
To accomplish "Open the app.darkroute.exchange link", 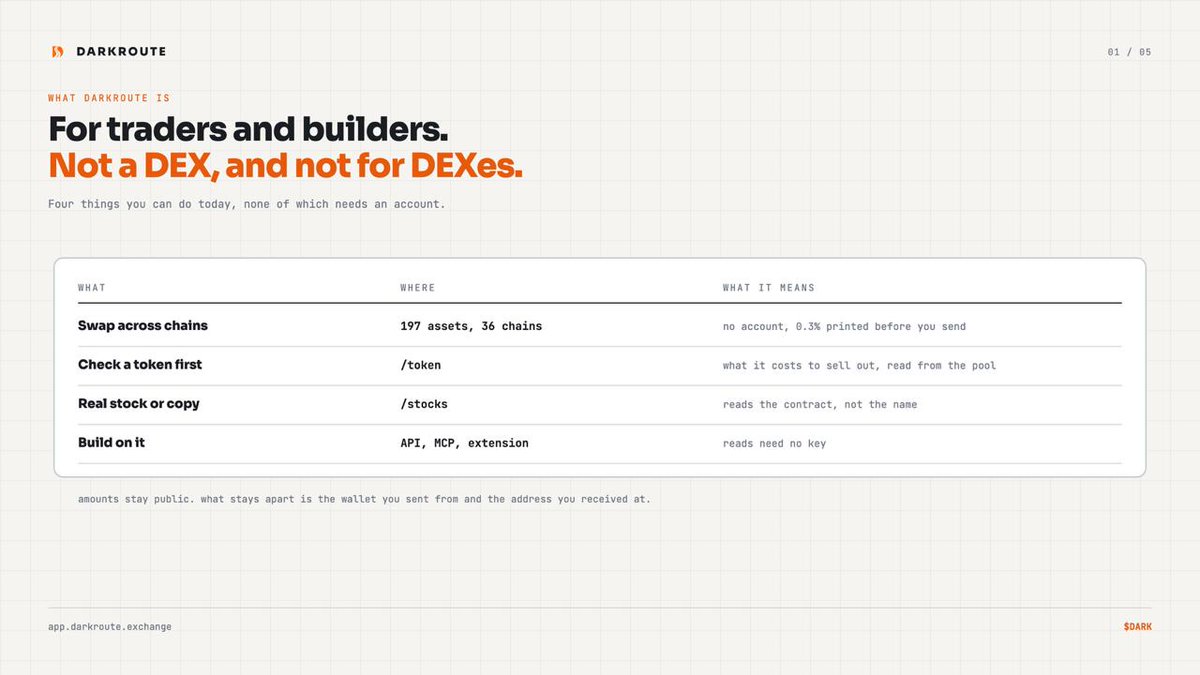I will [x=110, y=627].
